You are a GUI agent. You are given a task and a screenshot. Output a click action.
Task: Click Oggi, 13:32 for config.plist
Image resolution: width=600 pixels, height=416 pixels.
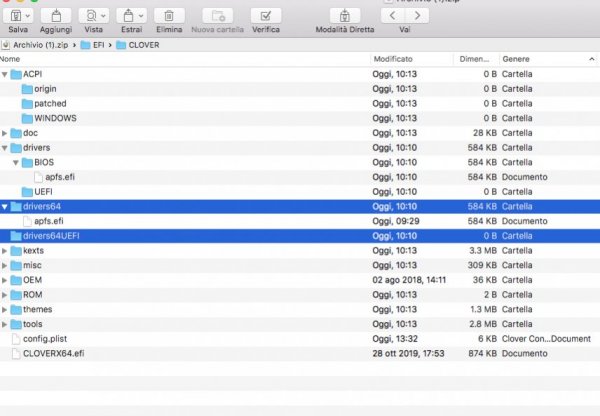tap(395, 339)
